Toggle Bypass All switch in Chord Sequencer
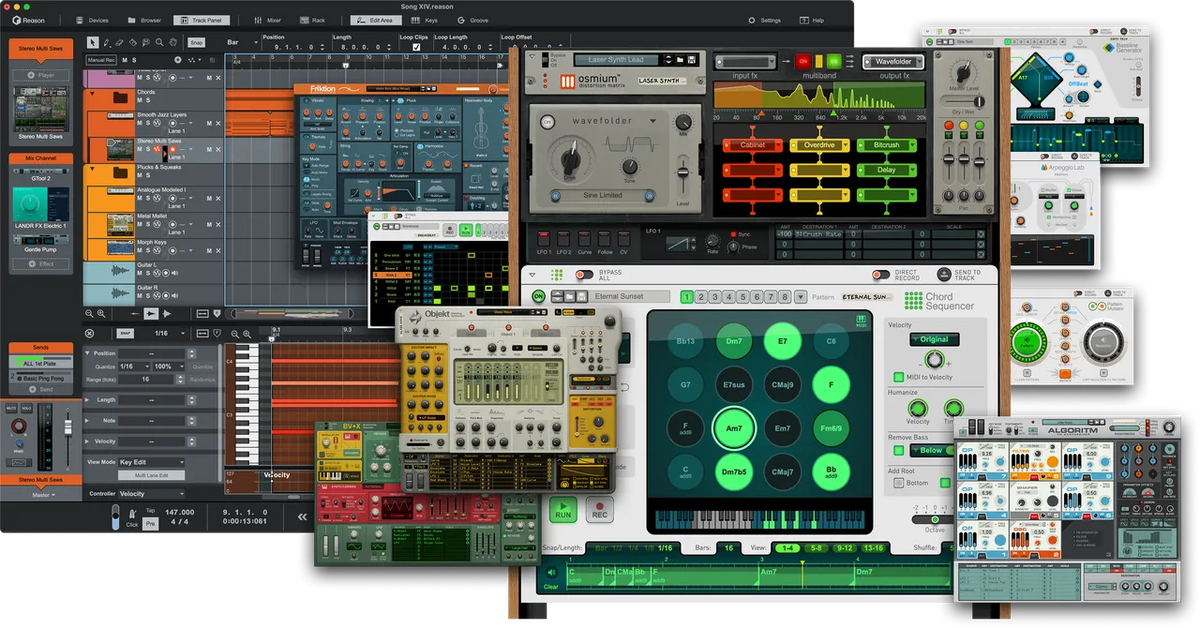Screen dimensions: 1200x628 pyautogui.click(x=582, y=274)
